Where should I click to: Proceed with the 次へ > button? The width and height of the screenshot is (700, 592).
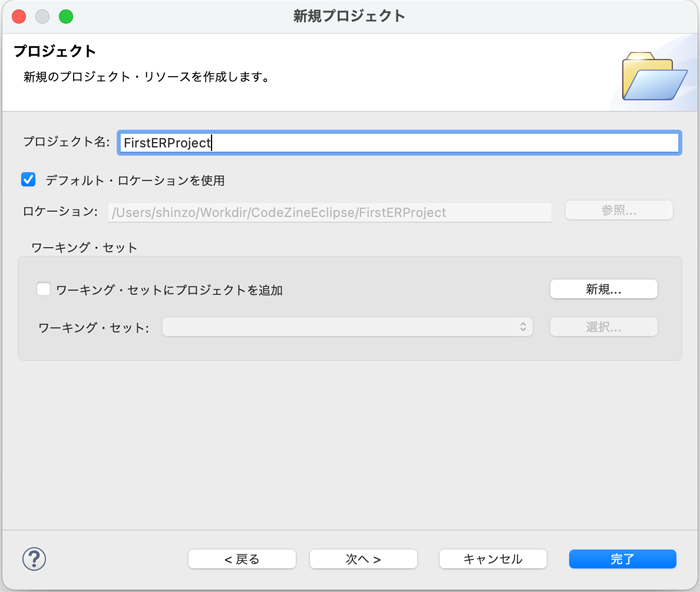coord(363,559)
